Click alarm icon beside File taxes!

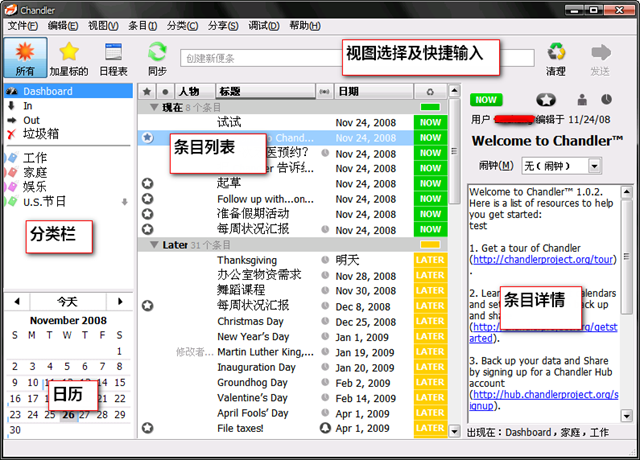click(325, 428)
